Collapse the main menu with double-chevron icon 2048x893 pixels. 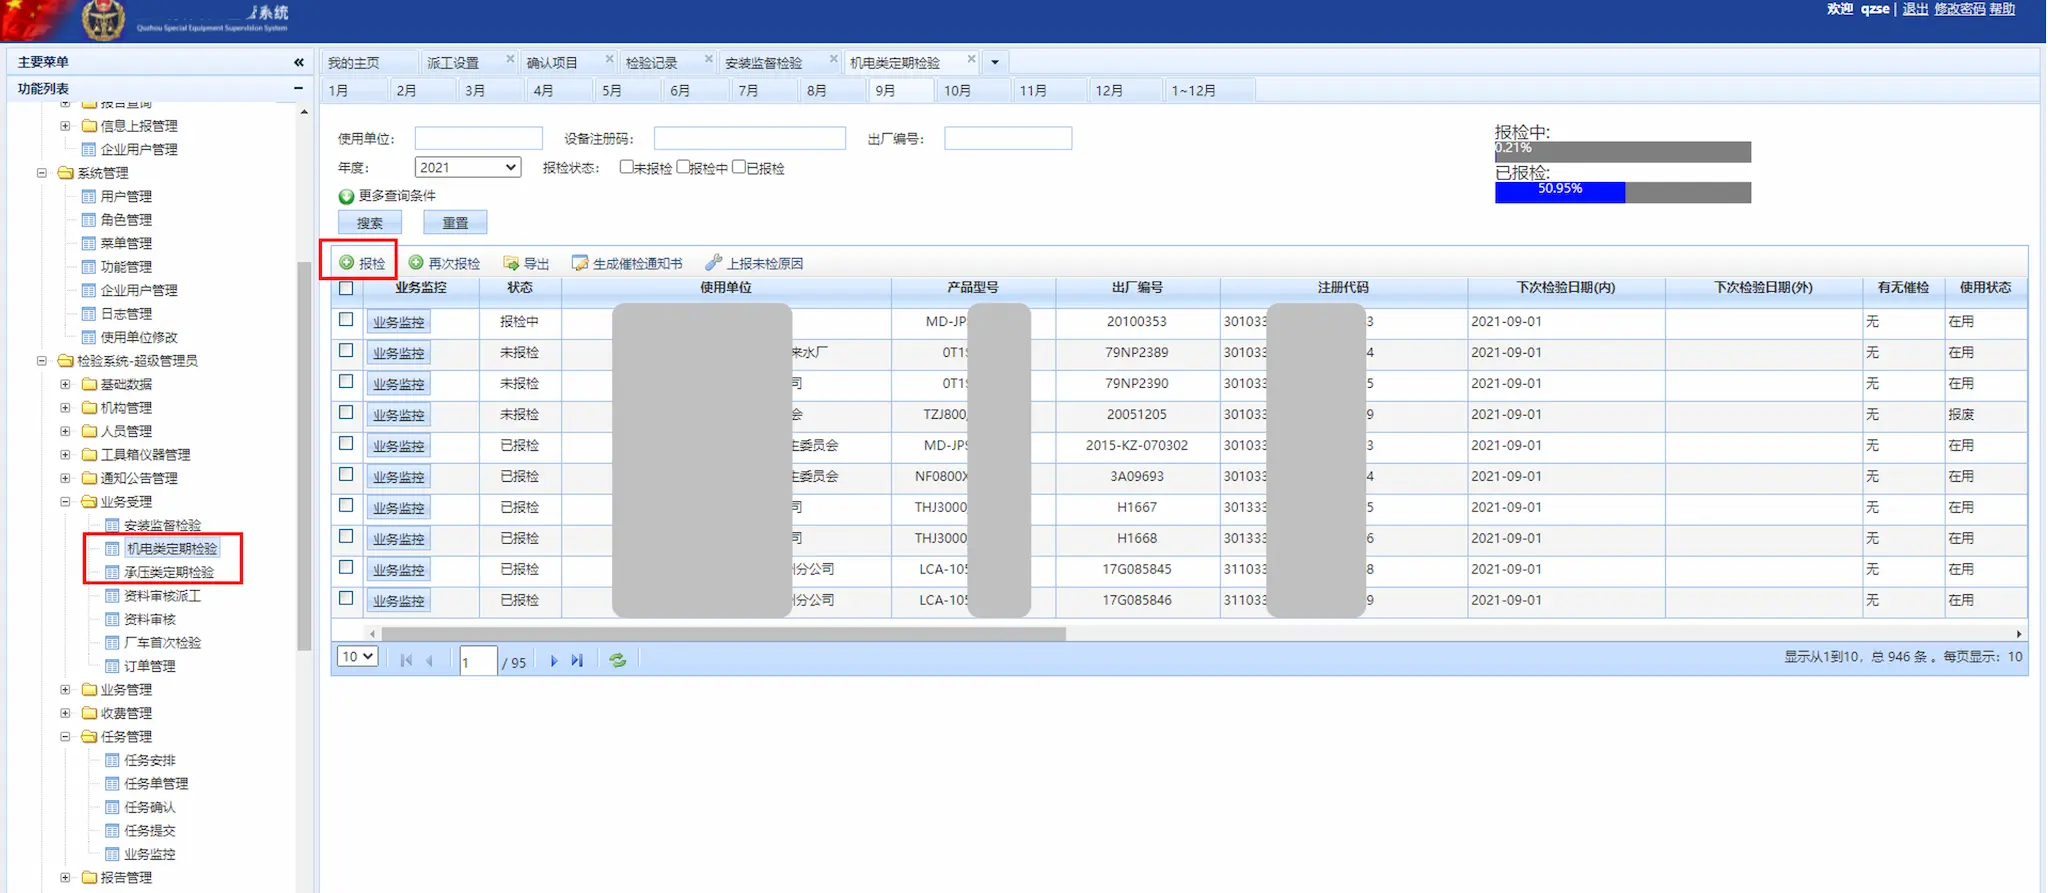(298, 62)
